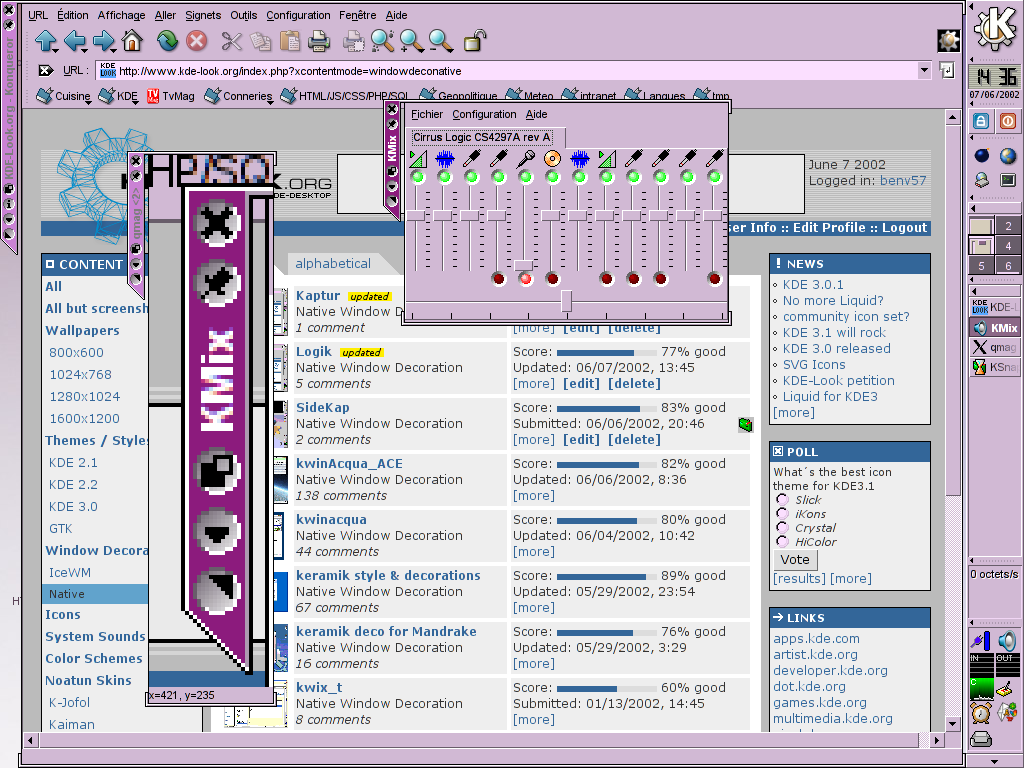1024x768 pixels.
Task: Launch the terminal from the panel
Action: click(1008, 180)
